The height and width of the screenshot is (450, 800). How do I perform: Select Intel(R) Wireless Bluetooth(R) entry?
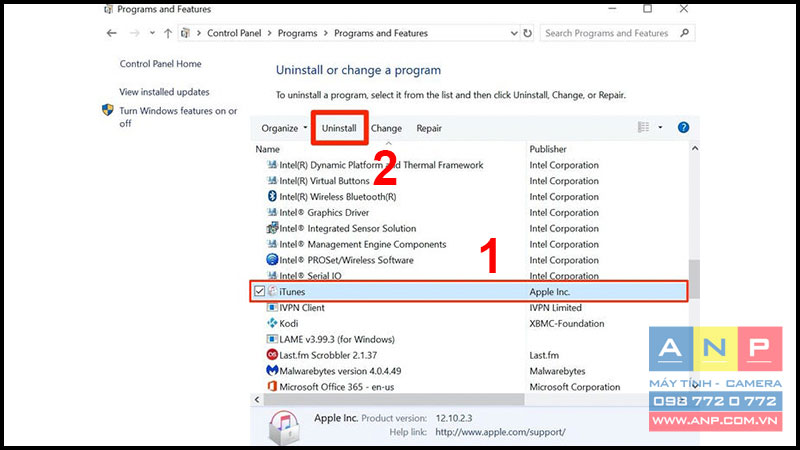coord(338,196)
